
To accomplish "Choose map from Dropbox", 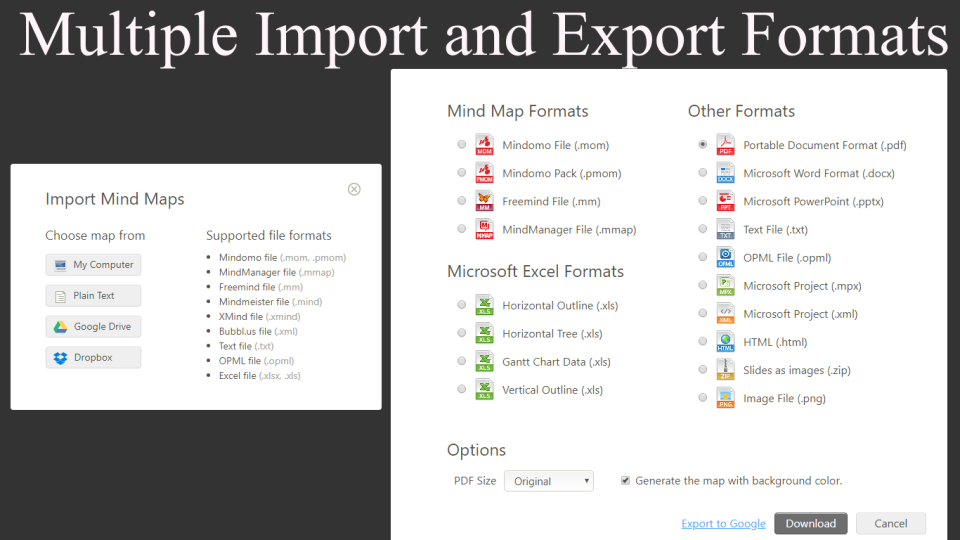I will coord(93,358).
